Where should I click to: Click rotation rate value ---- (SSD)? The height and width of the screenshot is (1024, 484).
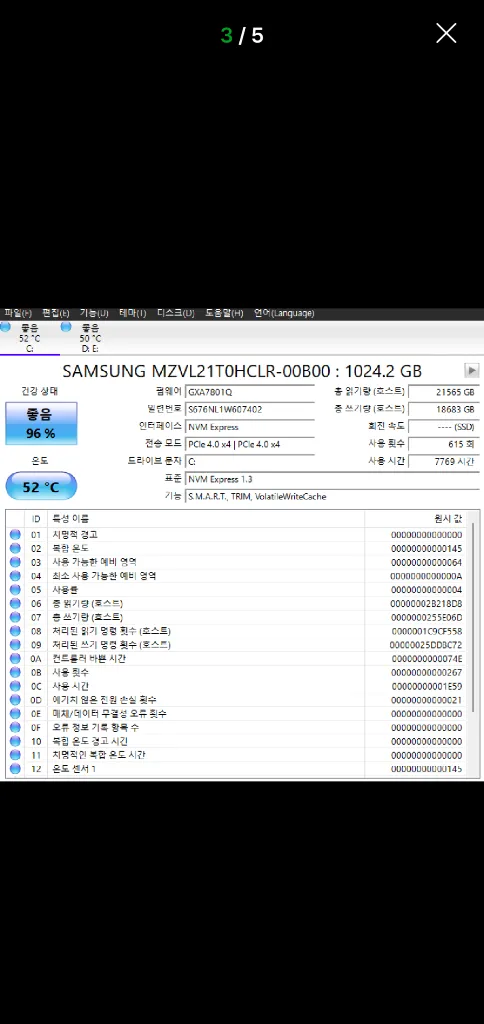coord(444,427)
